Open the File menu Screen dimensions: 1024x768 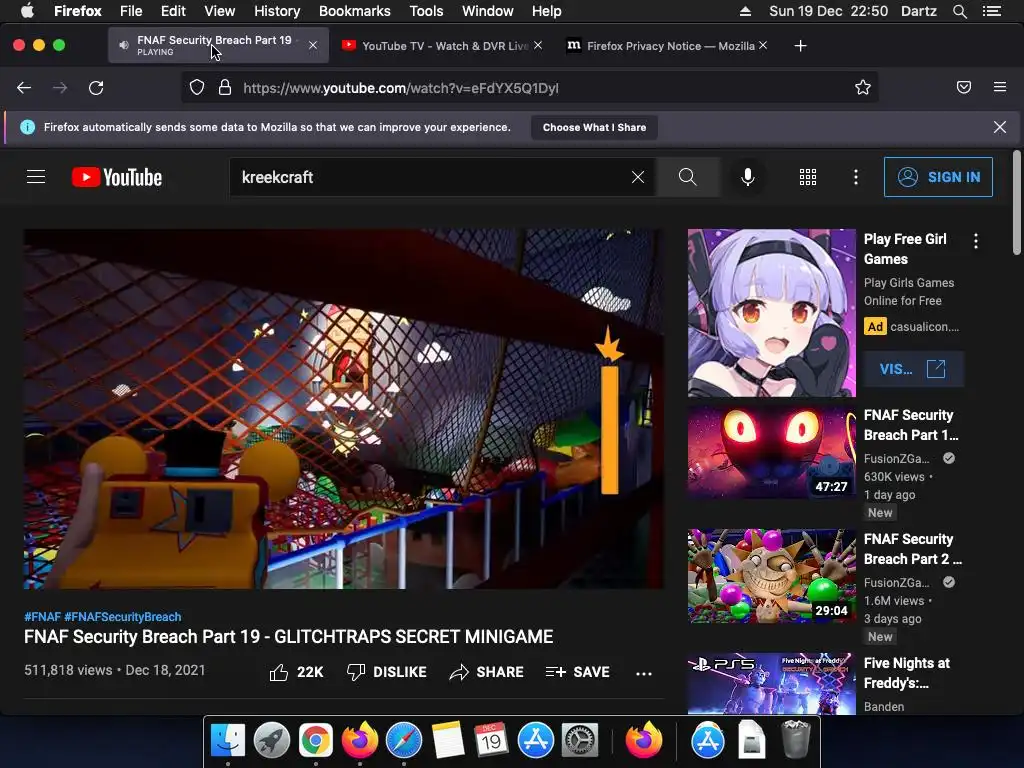(x=131, y=11)
